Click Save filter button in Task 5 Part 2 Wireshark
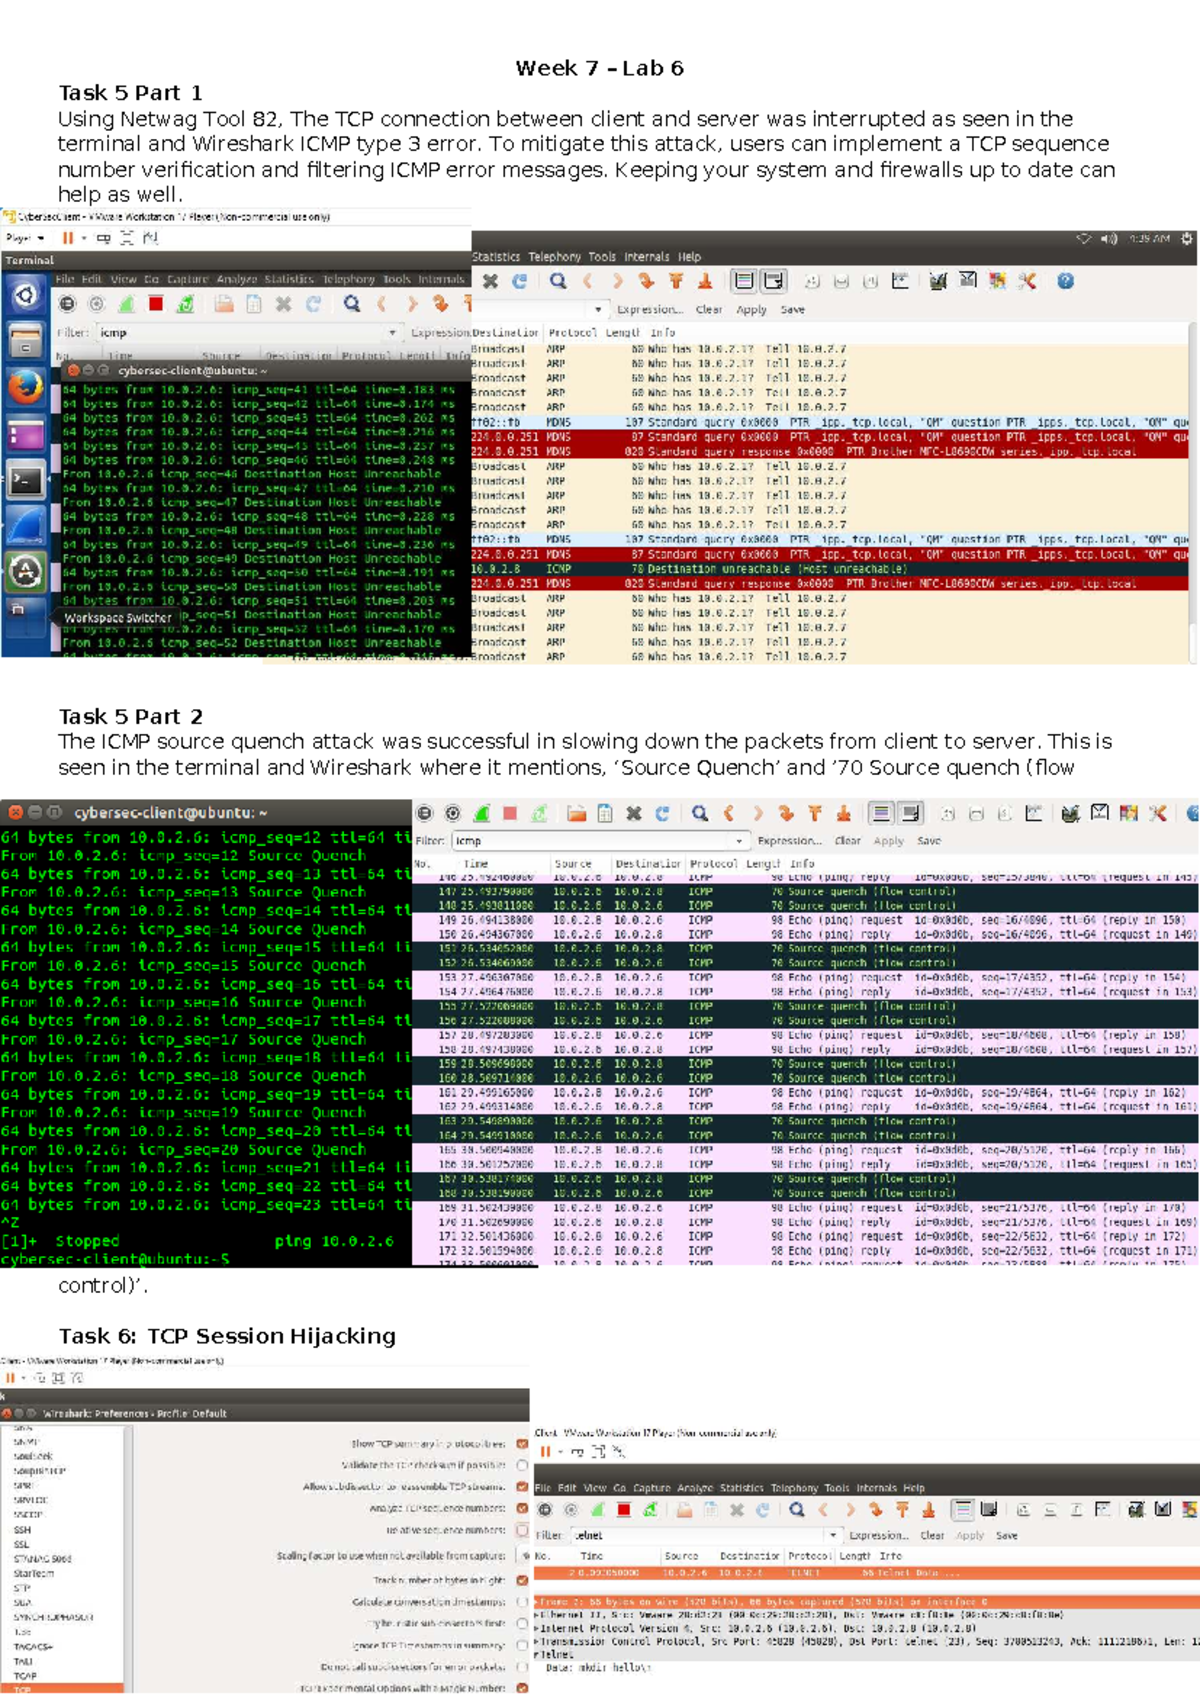Screen dimensions: 1200x1696 pyautogui.click(x=929, y=841)
